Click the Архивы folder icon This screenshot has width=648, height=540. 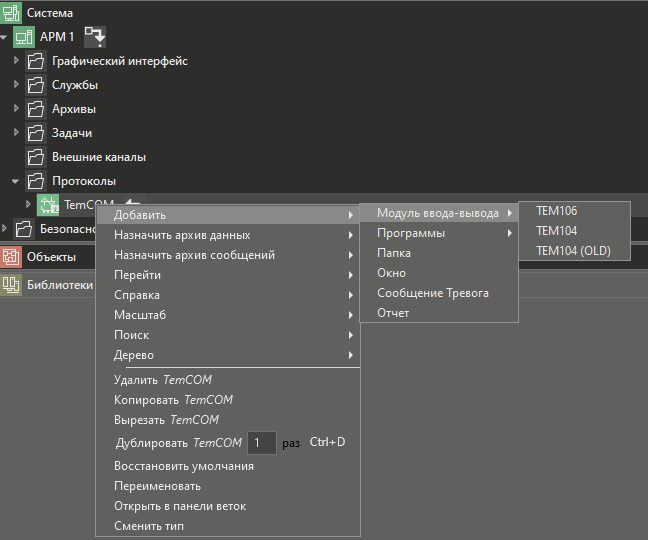(x=36, y=109)
